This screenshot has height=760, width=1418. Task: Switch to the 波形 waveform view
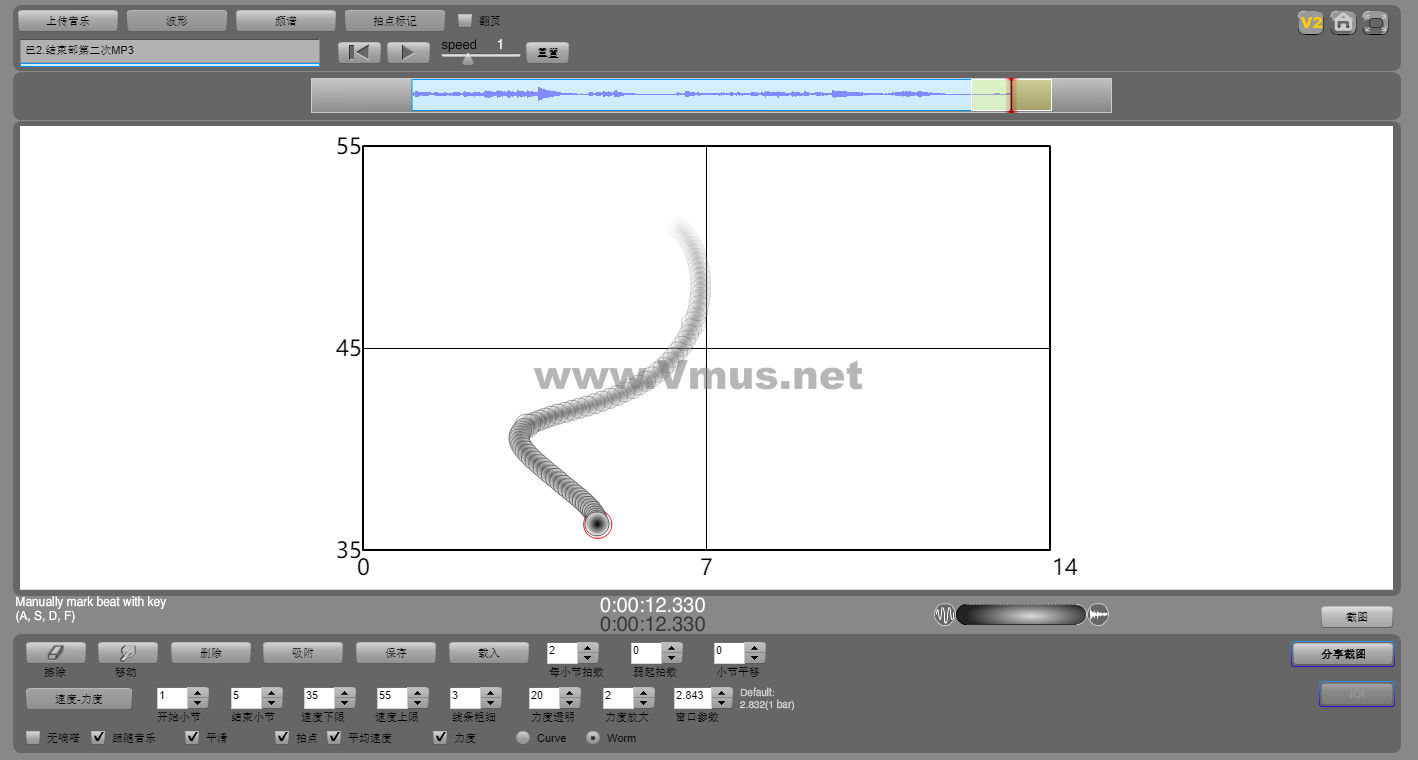pyautogui.click(x=177, y=20)
